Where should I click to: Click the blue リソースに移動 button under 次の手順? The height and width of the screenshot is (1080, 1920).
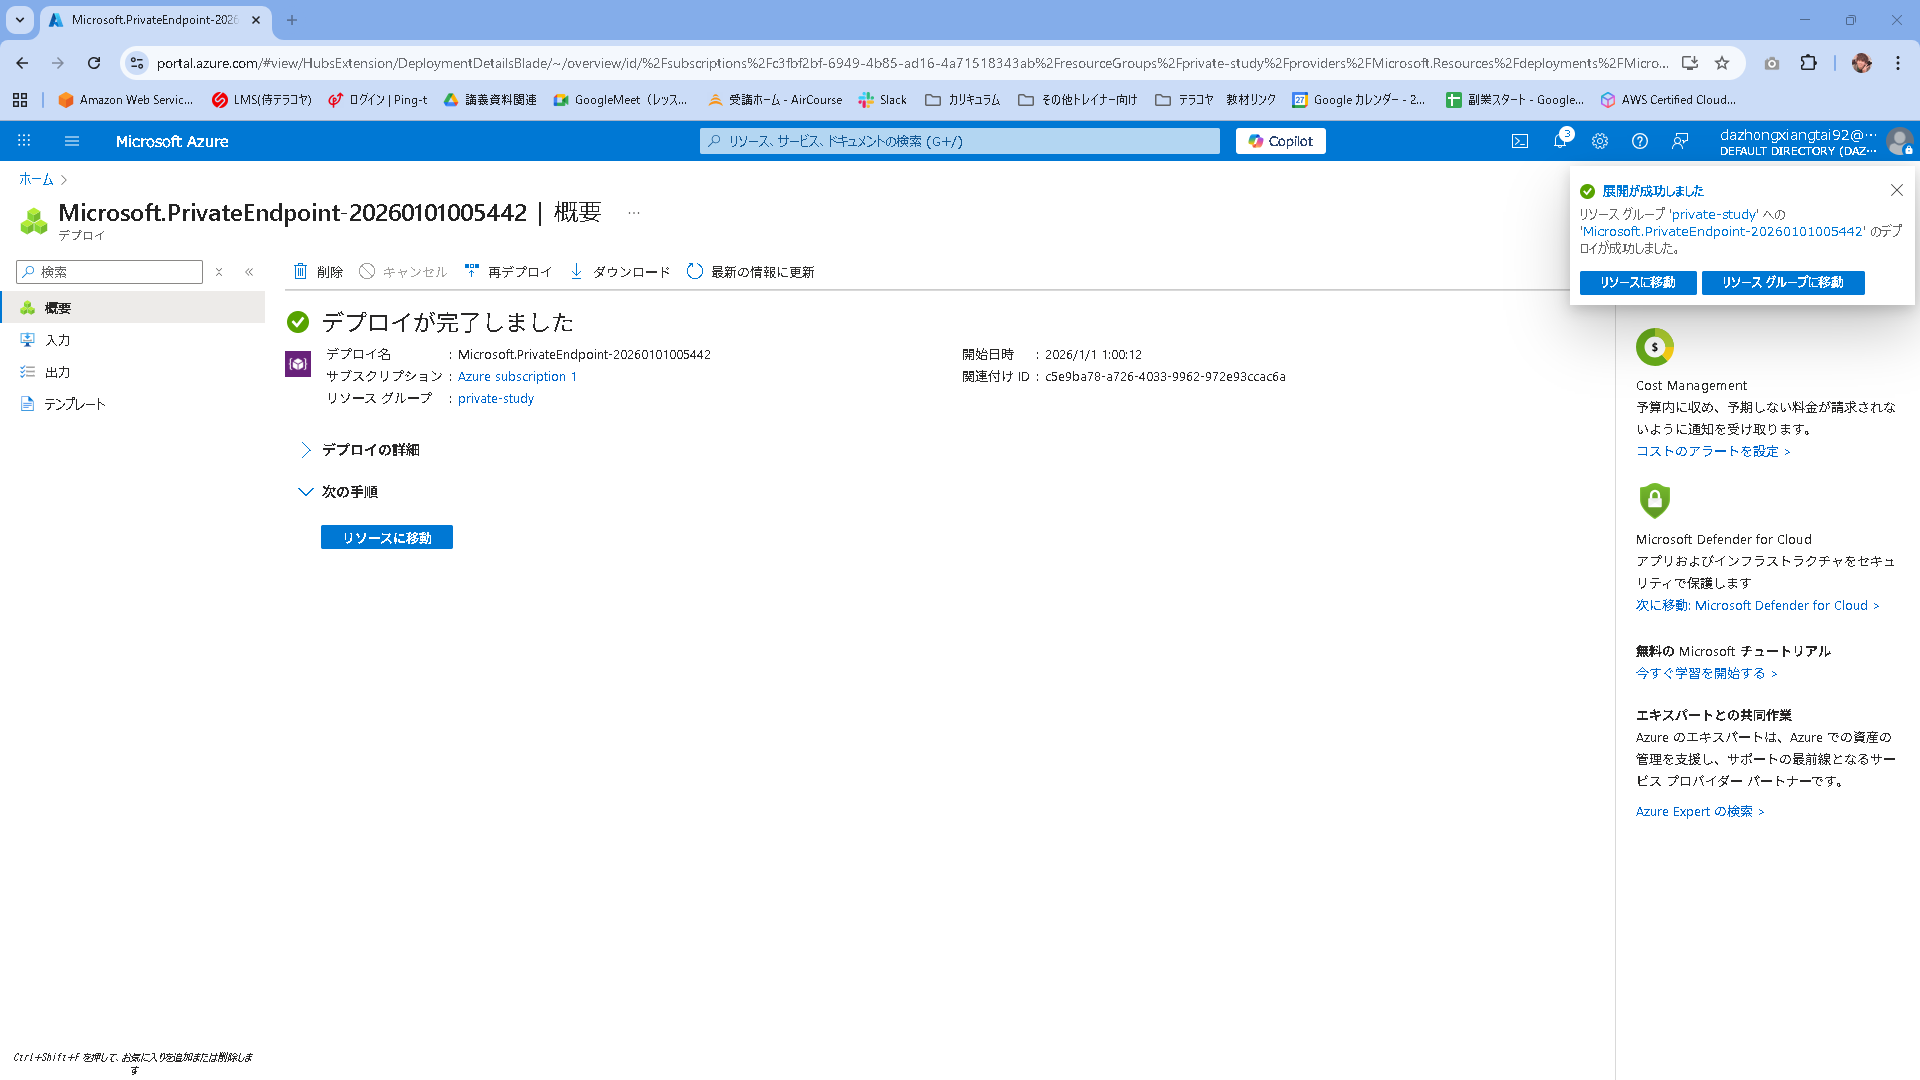(386, 537)
